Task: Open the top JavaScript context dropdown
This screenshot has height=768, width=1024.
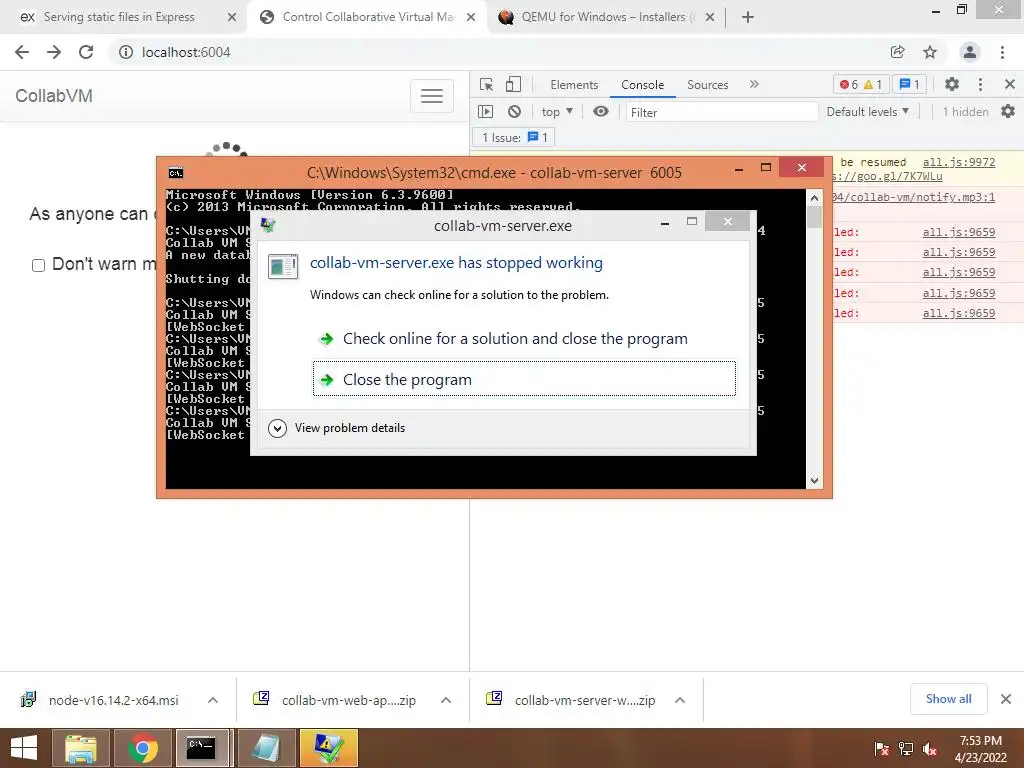Action: point(557,112)
